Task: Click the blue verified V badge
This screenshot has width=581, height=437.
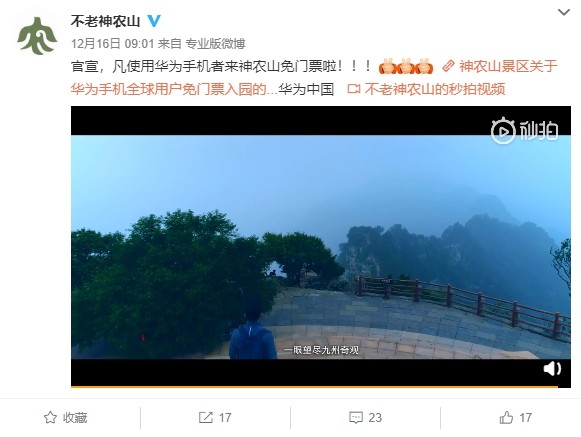Action: point(154,21)
